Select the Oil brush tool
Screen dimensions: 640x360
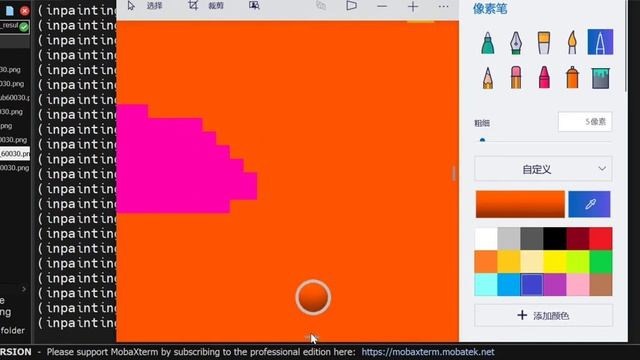point(544,42)
